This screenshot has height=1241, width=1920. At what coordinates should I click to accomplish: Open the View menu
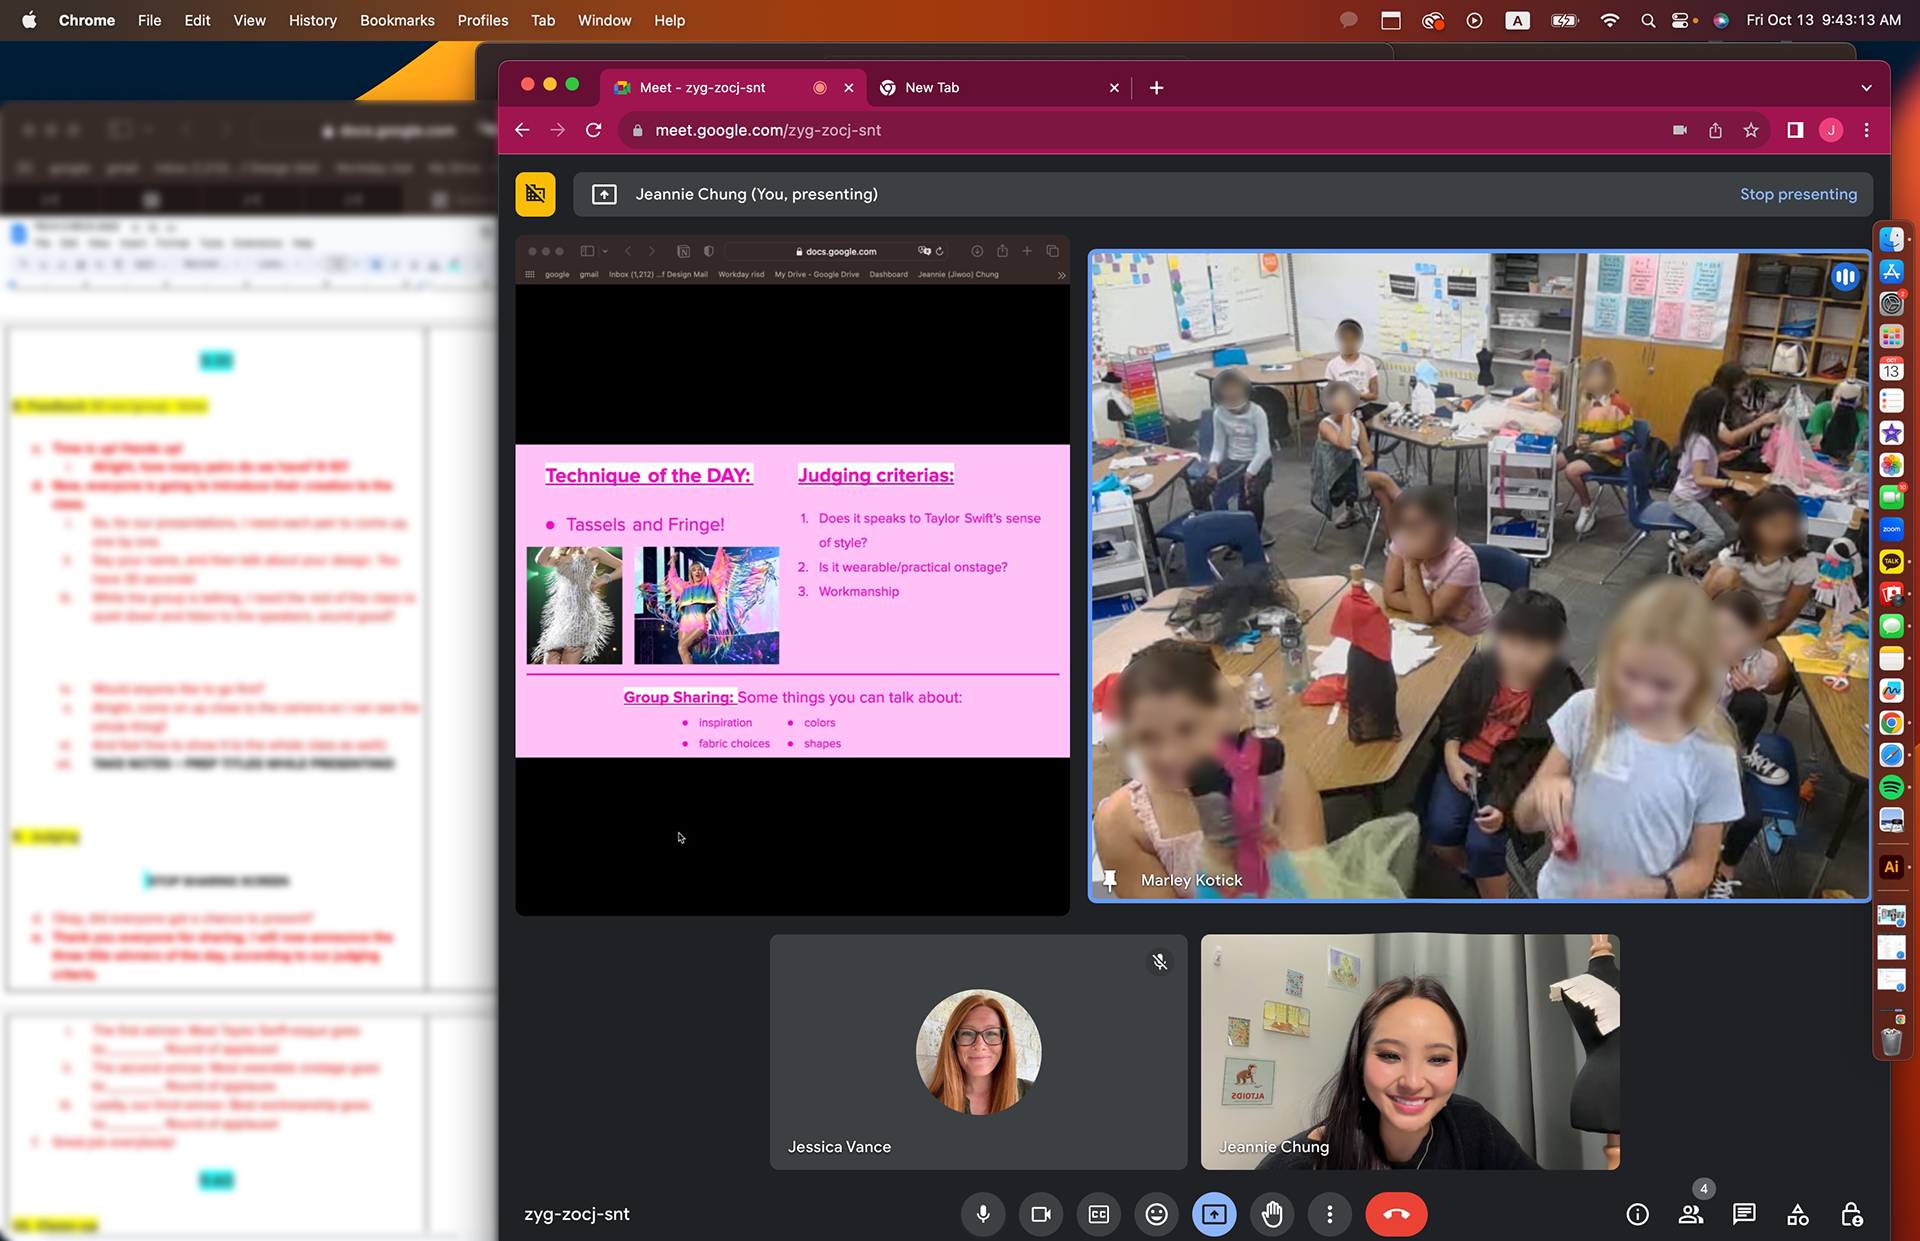[x=249, y=20]
